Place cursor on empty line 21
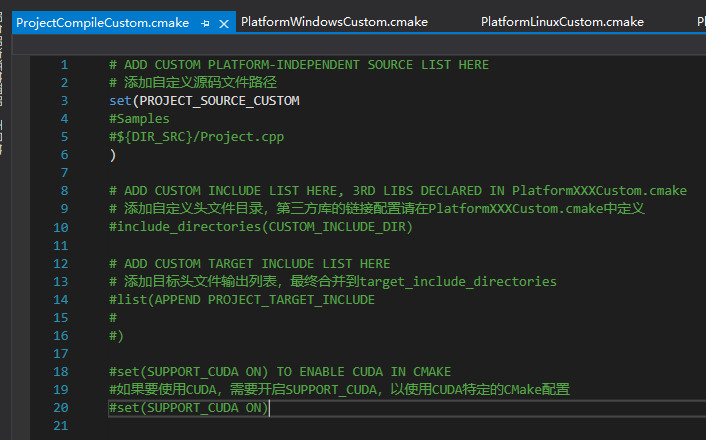 point(300,426)
